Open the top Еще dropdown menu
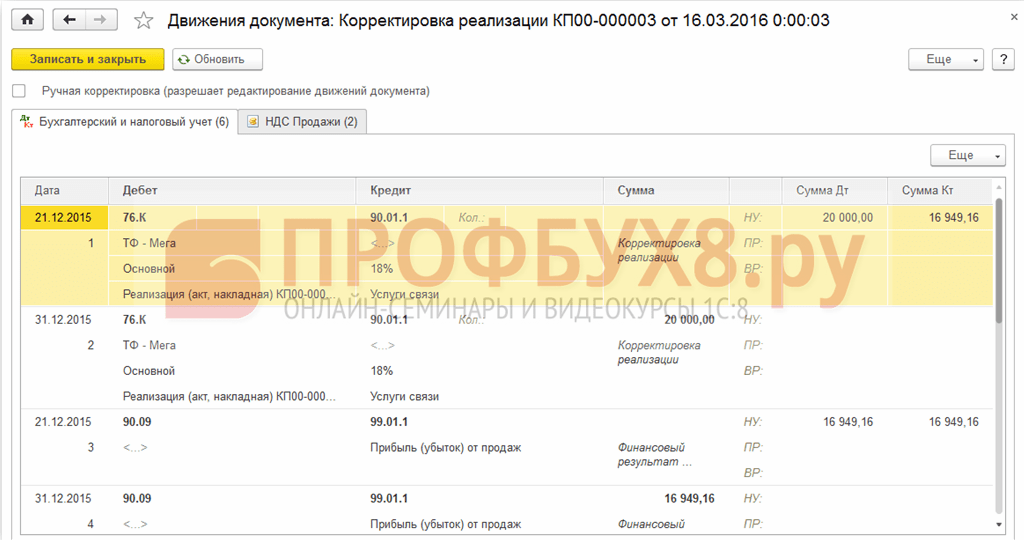The height and width of the screenshot is (540, 1024). pos(946,59)
